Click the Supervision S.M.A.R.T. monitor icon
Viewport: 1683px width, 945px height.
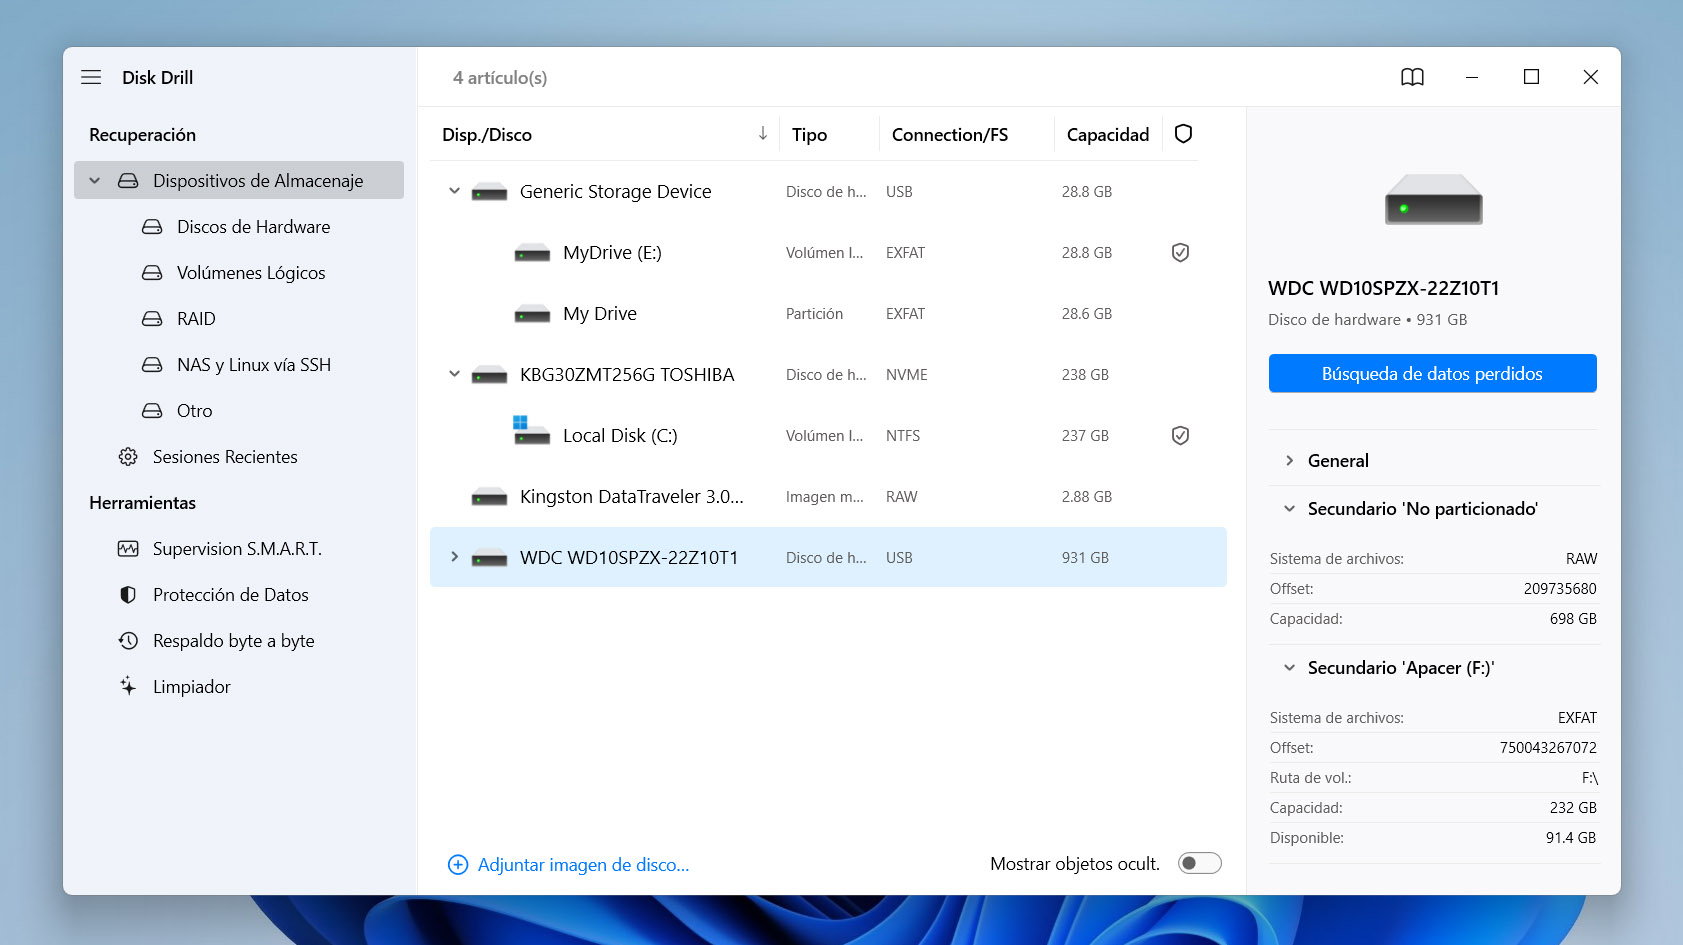(128, 549)
